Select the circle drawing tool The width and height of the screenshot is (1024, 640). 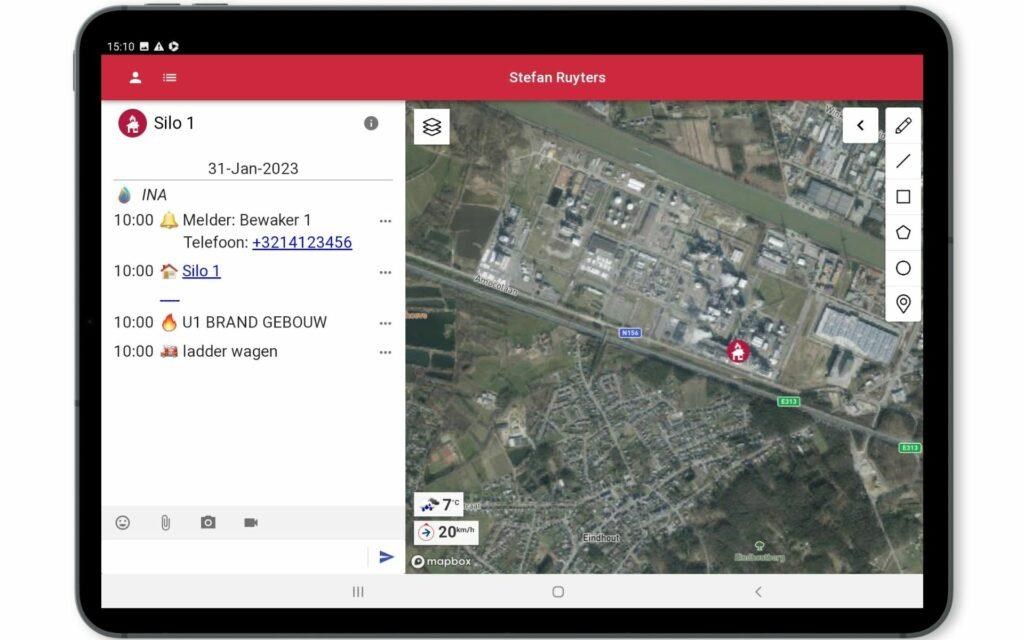tap(903, 268)
